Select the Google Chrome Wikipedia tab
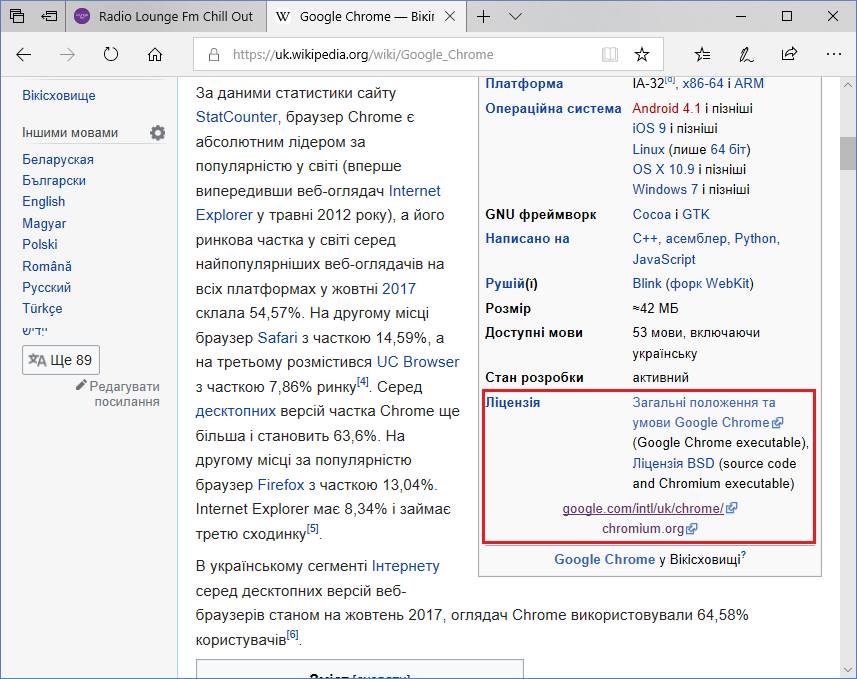 (366, 16)
